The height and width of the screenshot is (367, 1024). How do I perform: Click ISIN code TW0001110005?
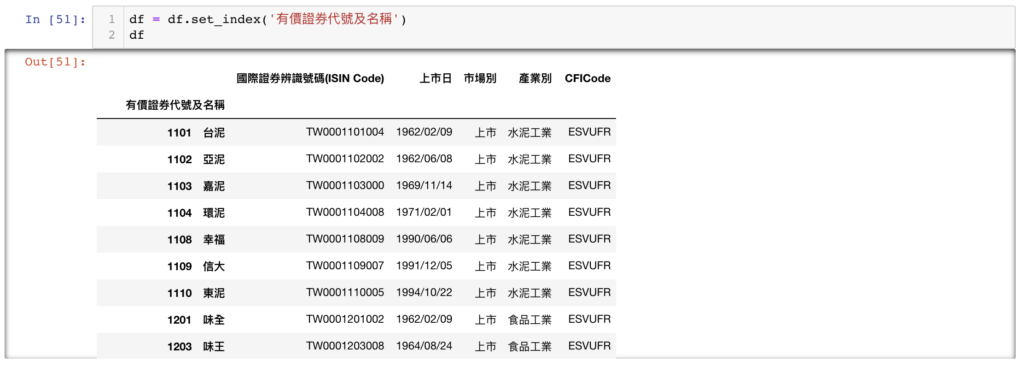pyautogui.click(x=345, y=293)
